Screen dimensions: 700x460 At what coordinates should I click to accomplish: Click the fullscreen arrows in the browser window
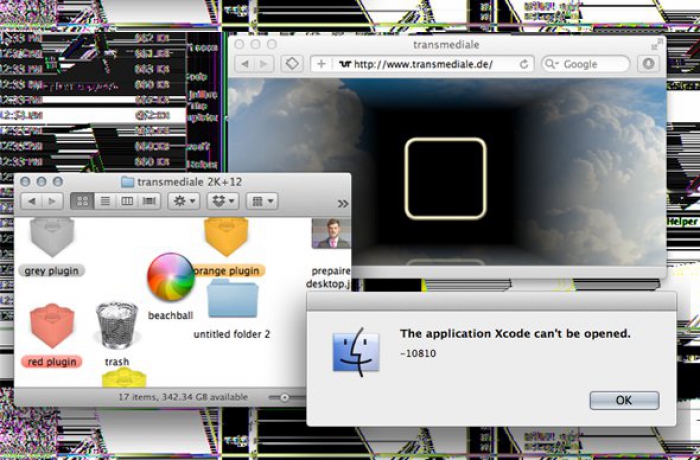(x=657, y=45)
